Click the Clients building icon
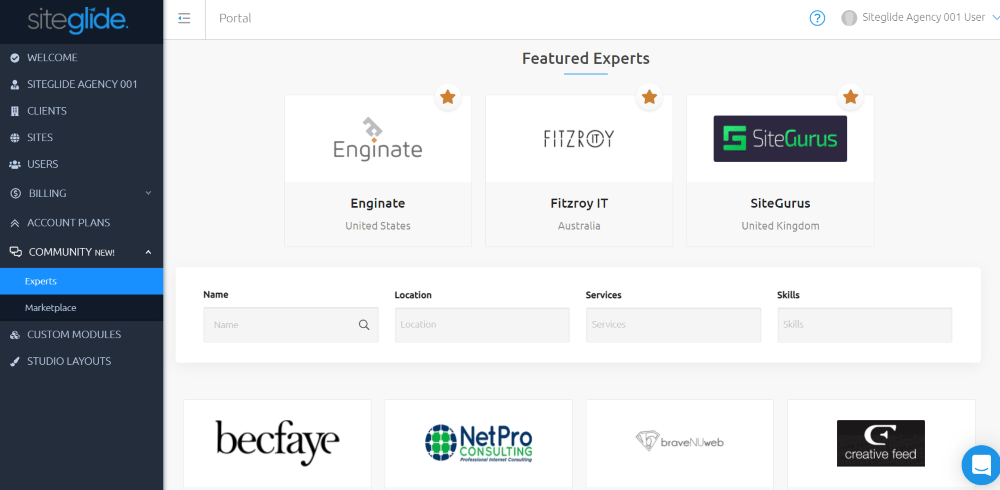1000x490 pixels. [15, 112]
